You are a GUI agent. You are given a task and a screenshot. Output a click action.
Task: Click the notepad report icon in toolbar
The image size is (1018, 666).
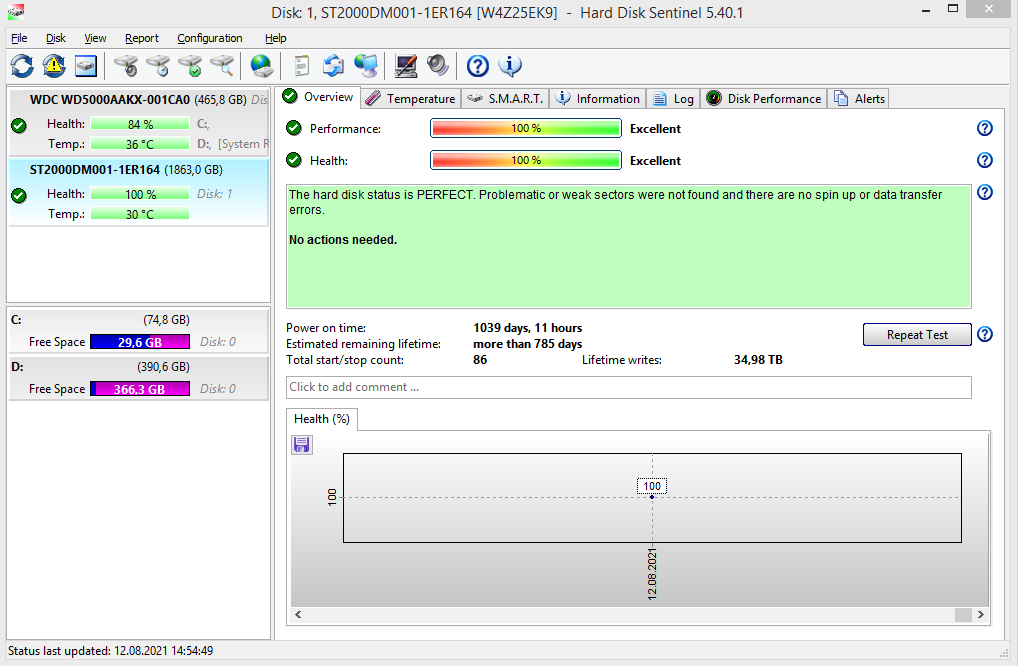[302, 66]
